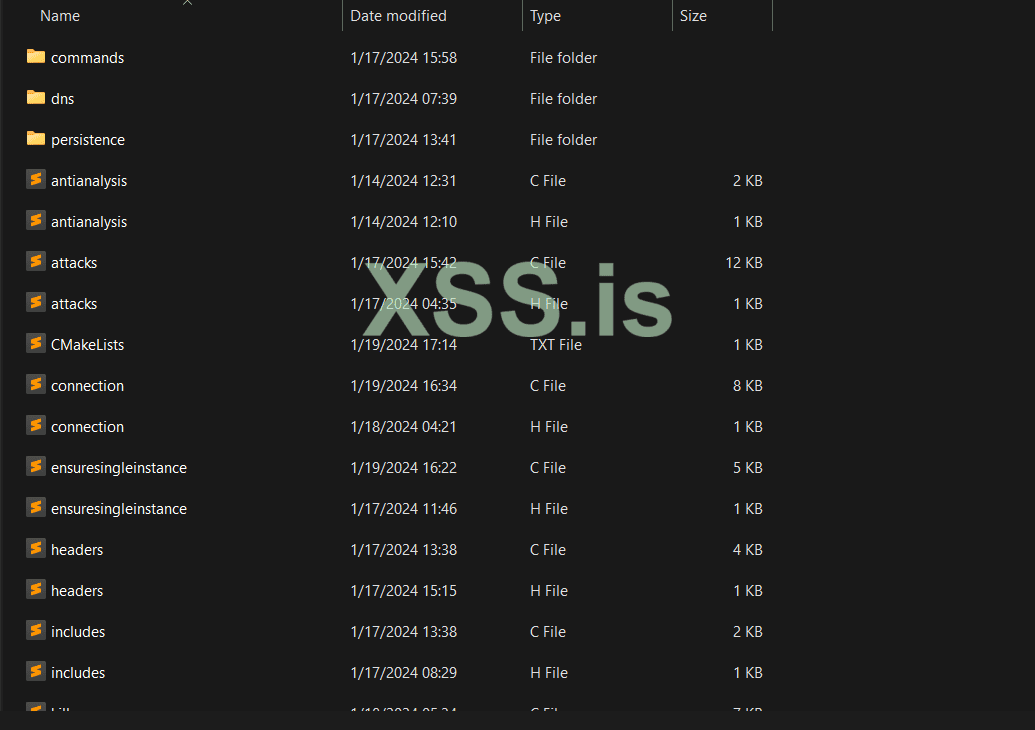Select the attacks H File icon
1035x730 pixels.
click(x=36, y=302)
